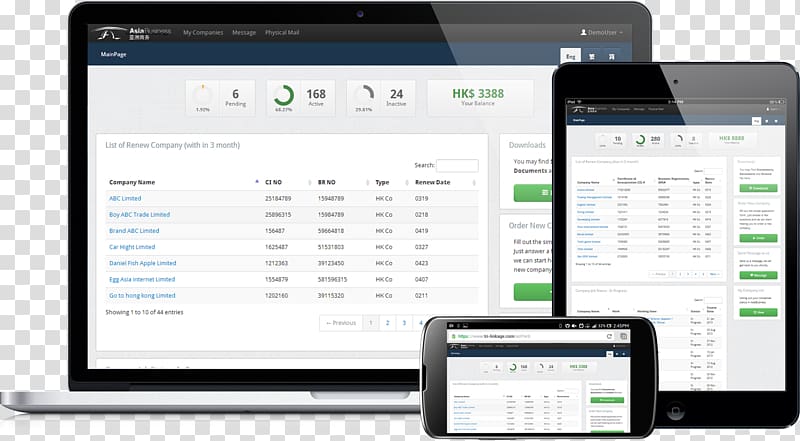Sort by the BR NO column header
Viewport: 800px width, 441px height.
pyautogui.click(x=329, y=183)
